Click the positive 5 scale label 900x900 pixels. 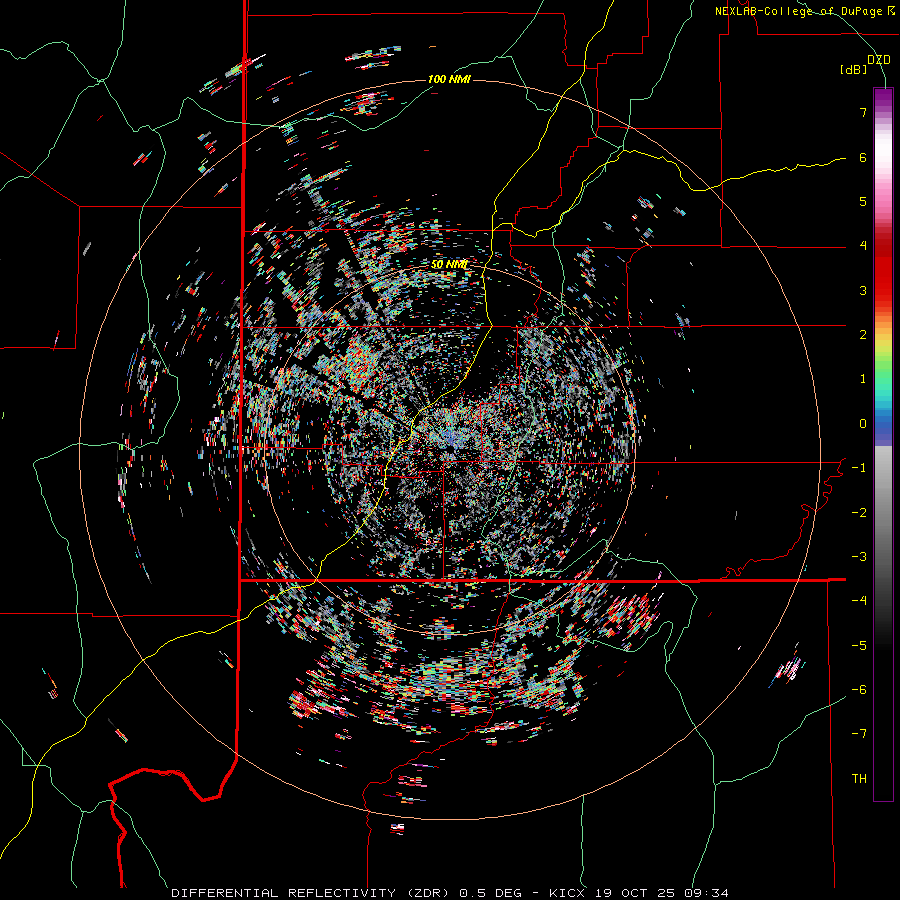863,201
